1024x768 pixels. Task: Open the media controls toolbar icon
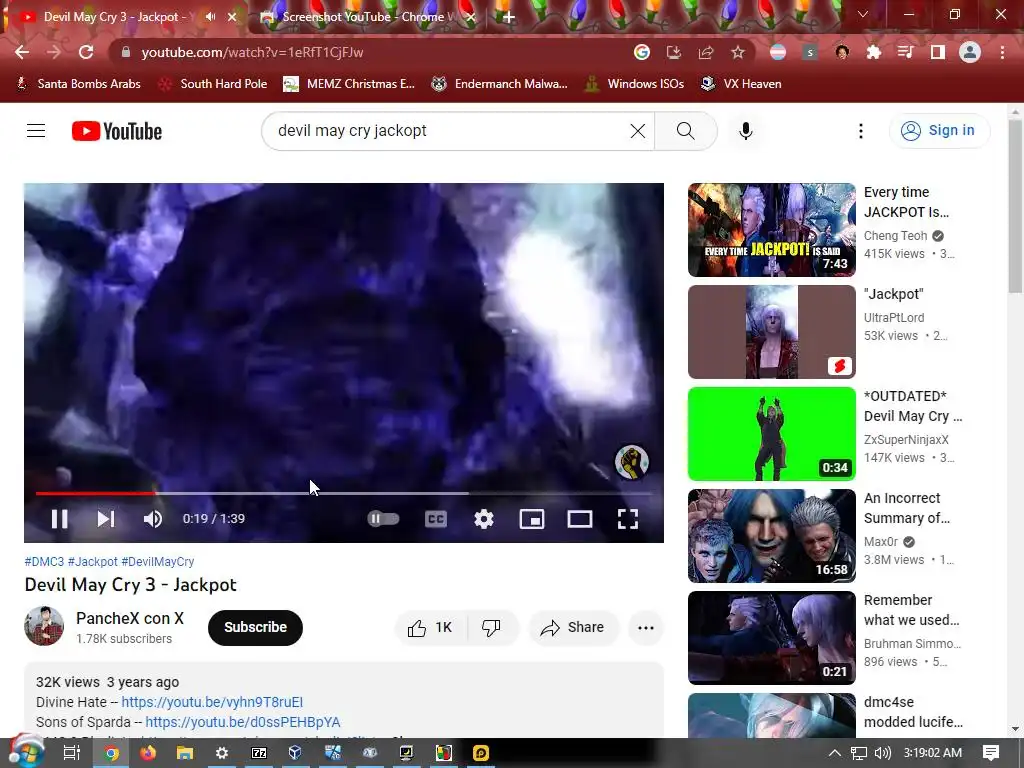[x=905, y=52]
